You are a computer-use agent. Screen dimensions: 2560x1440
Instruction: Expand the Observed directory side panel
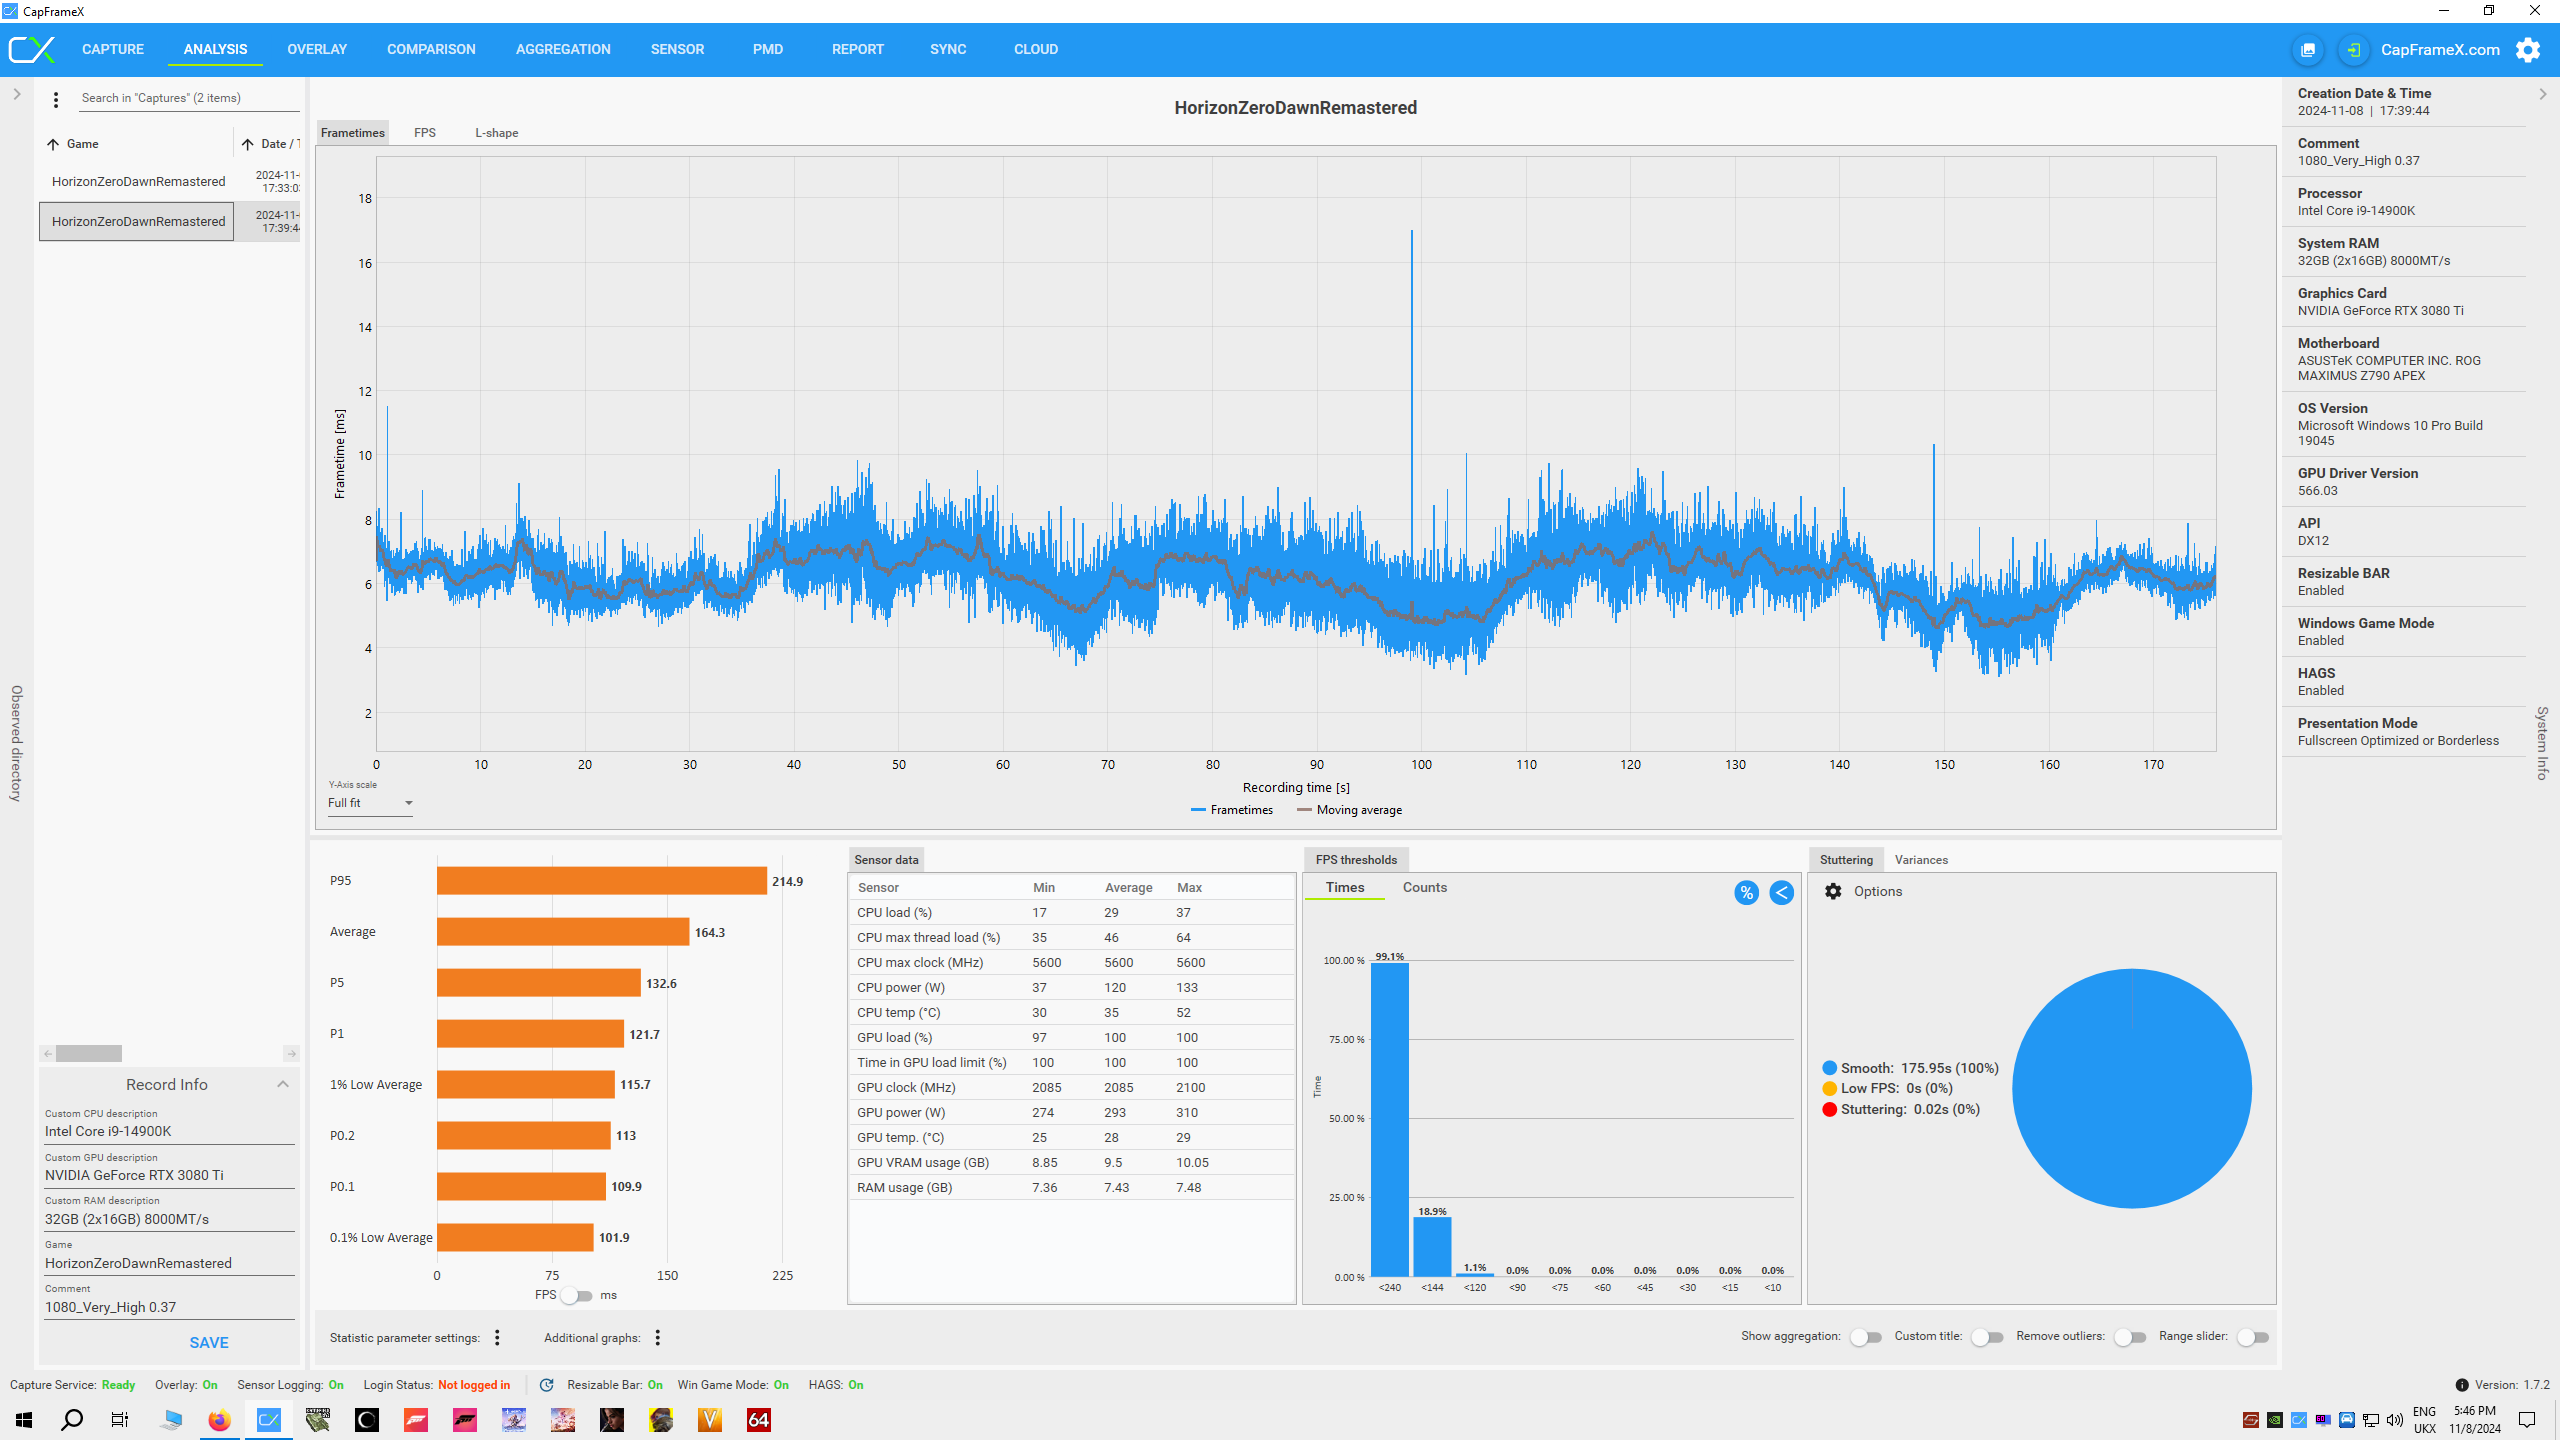(x=17, y=94)
